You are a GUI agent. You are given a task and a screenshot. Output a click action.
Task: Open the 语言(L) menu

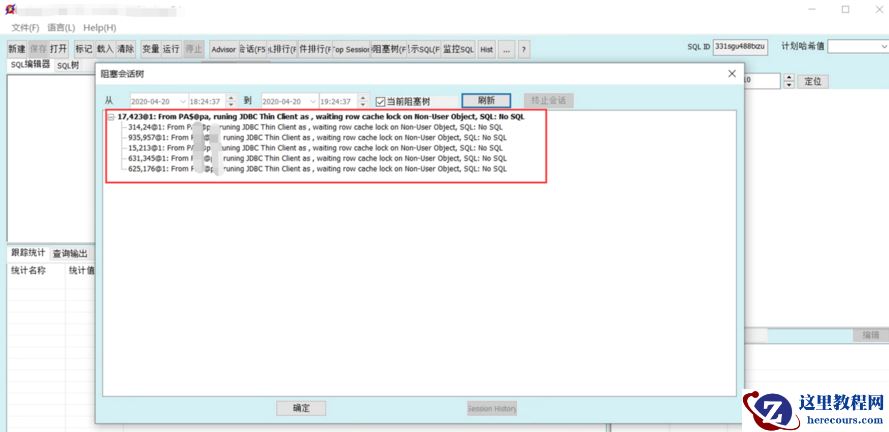pos(61,27)
